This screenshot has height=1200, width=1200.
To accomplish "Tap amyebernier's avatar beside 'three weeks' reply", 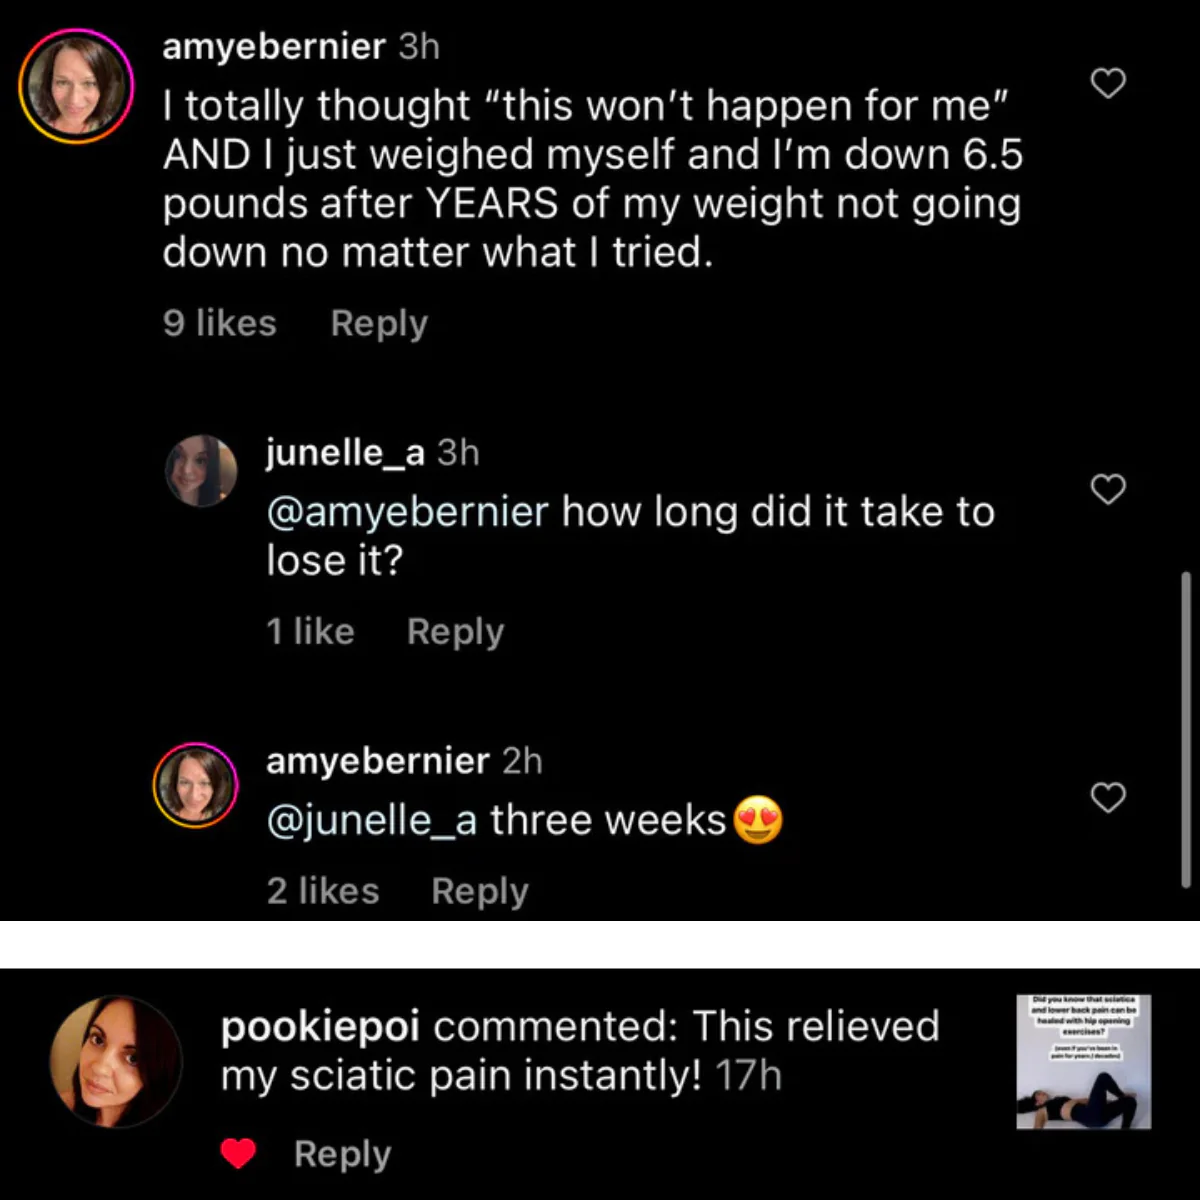I will click(x=195, y=786).
